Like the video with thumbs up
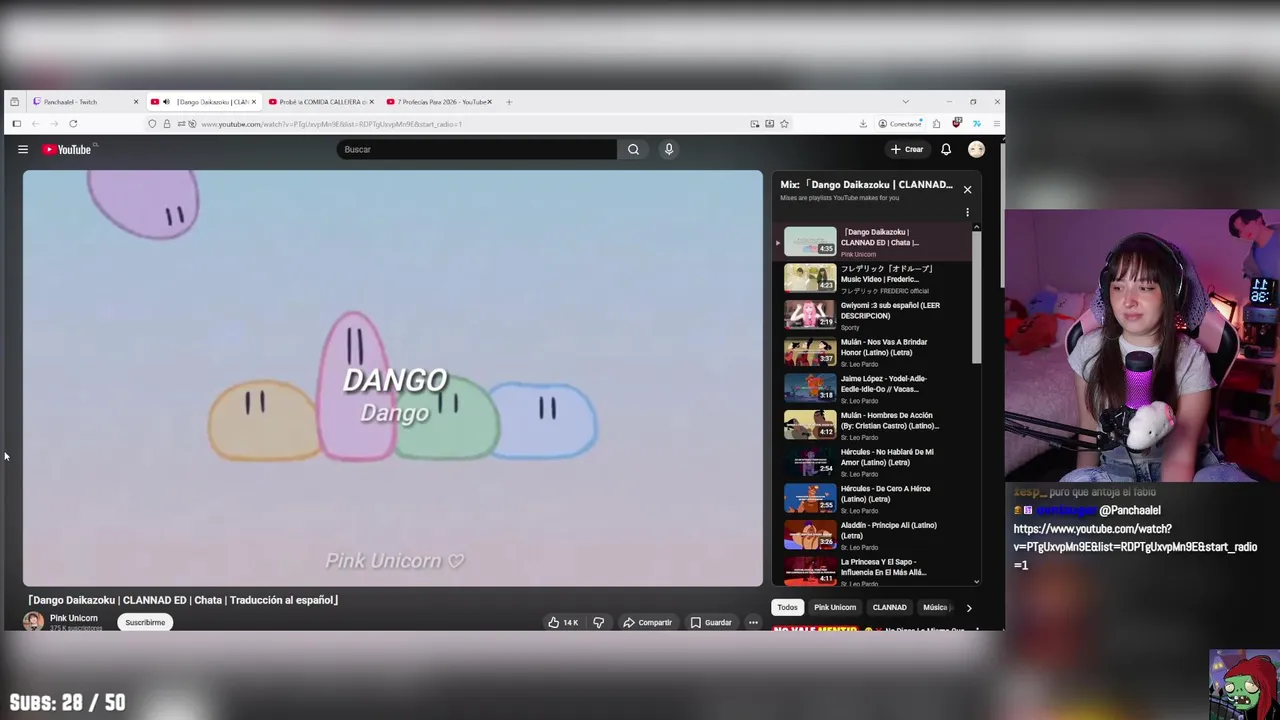This screenshot has width=1280, height=720. pyautogui.click(x=563, y=622)
